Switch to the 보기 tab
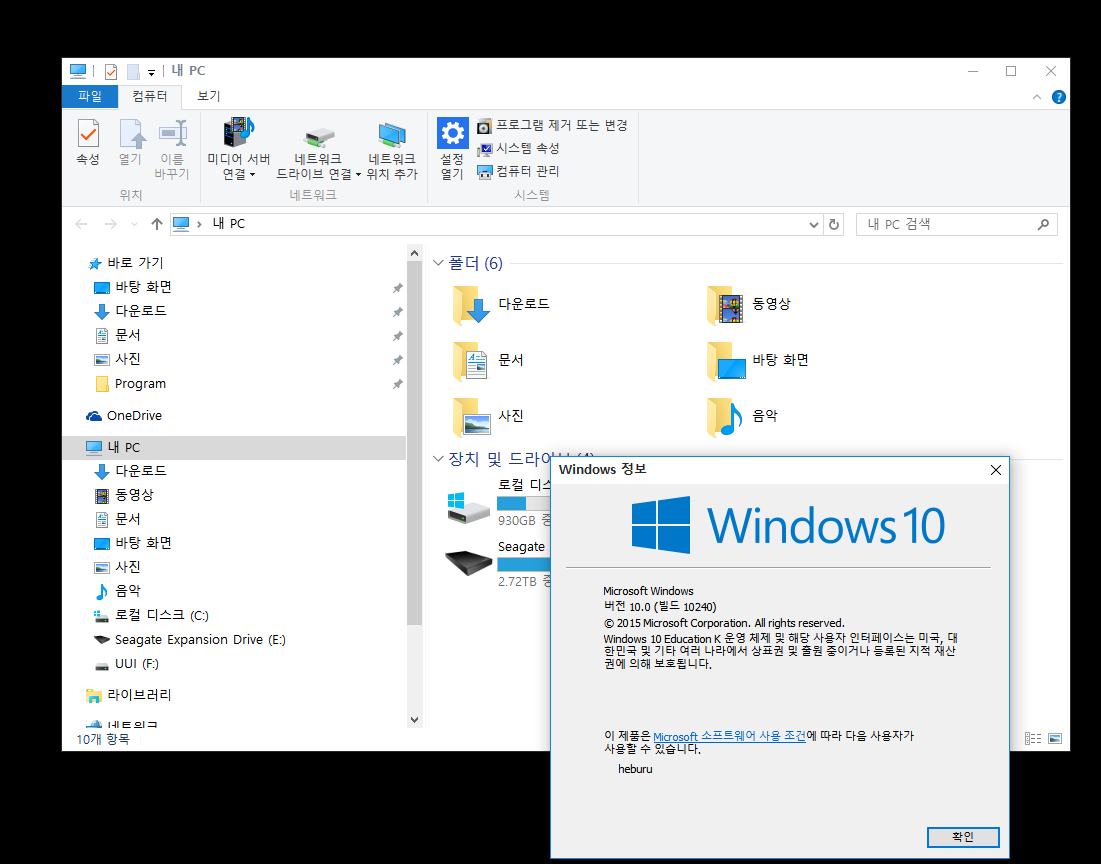Image resolution: width=1101 pixels, height=864 pixels. click(x=209, y=96)
